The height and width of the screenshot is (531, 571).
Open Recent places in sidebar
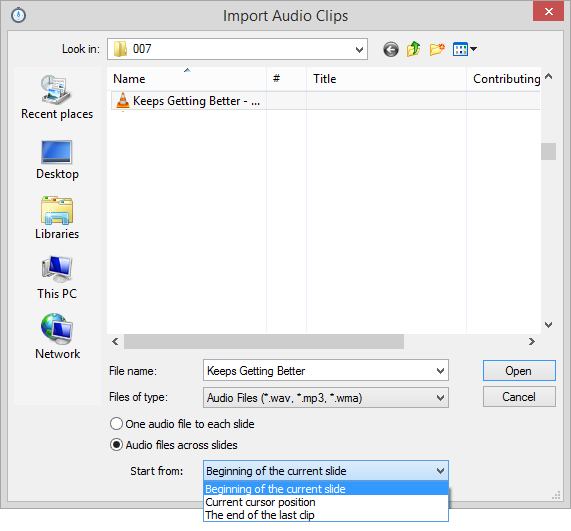tap(57, 97)
